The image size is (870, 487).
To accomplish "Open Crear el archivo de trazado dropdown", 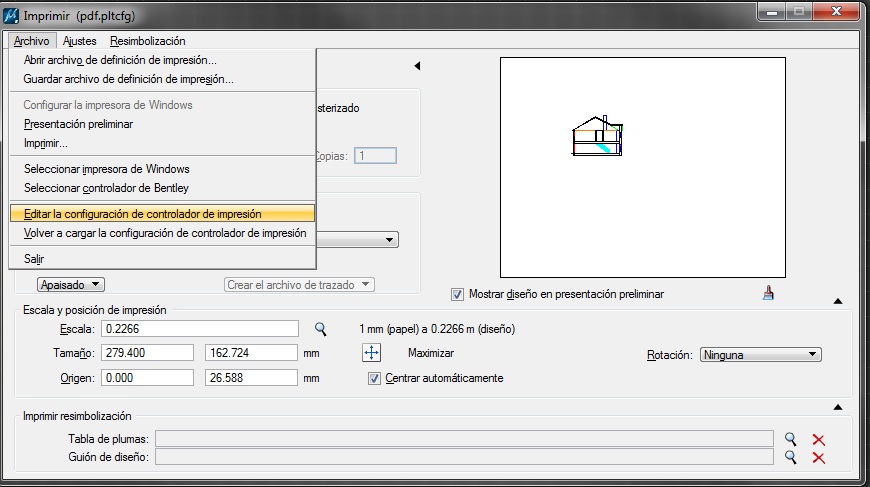I will (299, 285).
